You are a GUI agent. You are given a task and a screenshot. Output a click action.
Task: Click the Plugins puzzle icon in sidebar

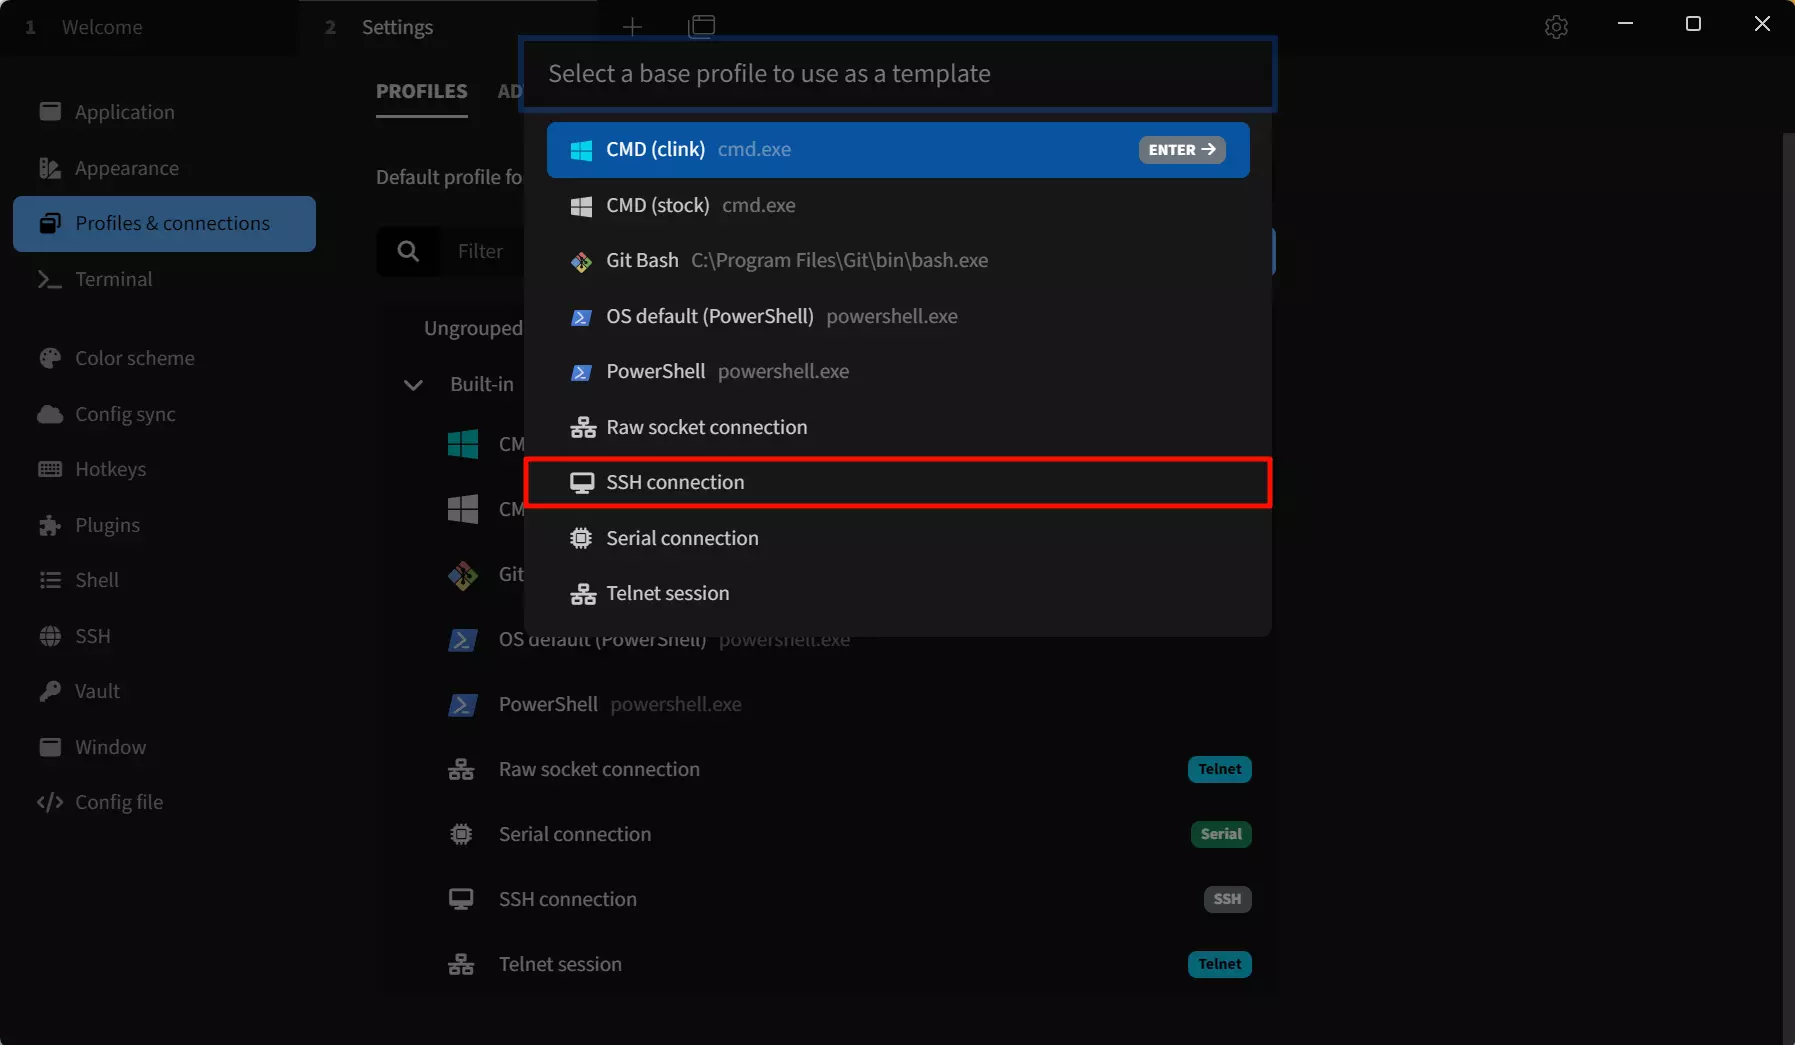(50, 525)
